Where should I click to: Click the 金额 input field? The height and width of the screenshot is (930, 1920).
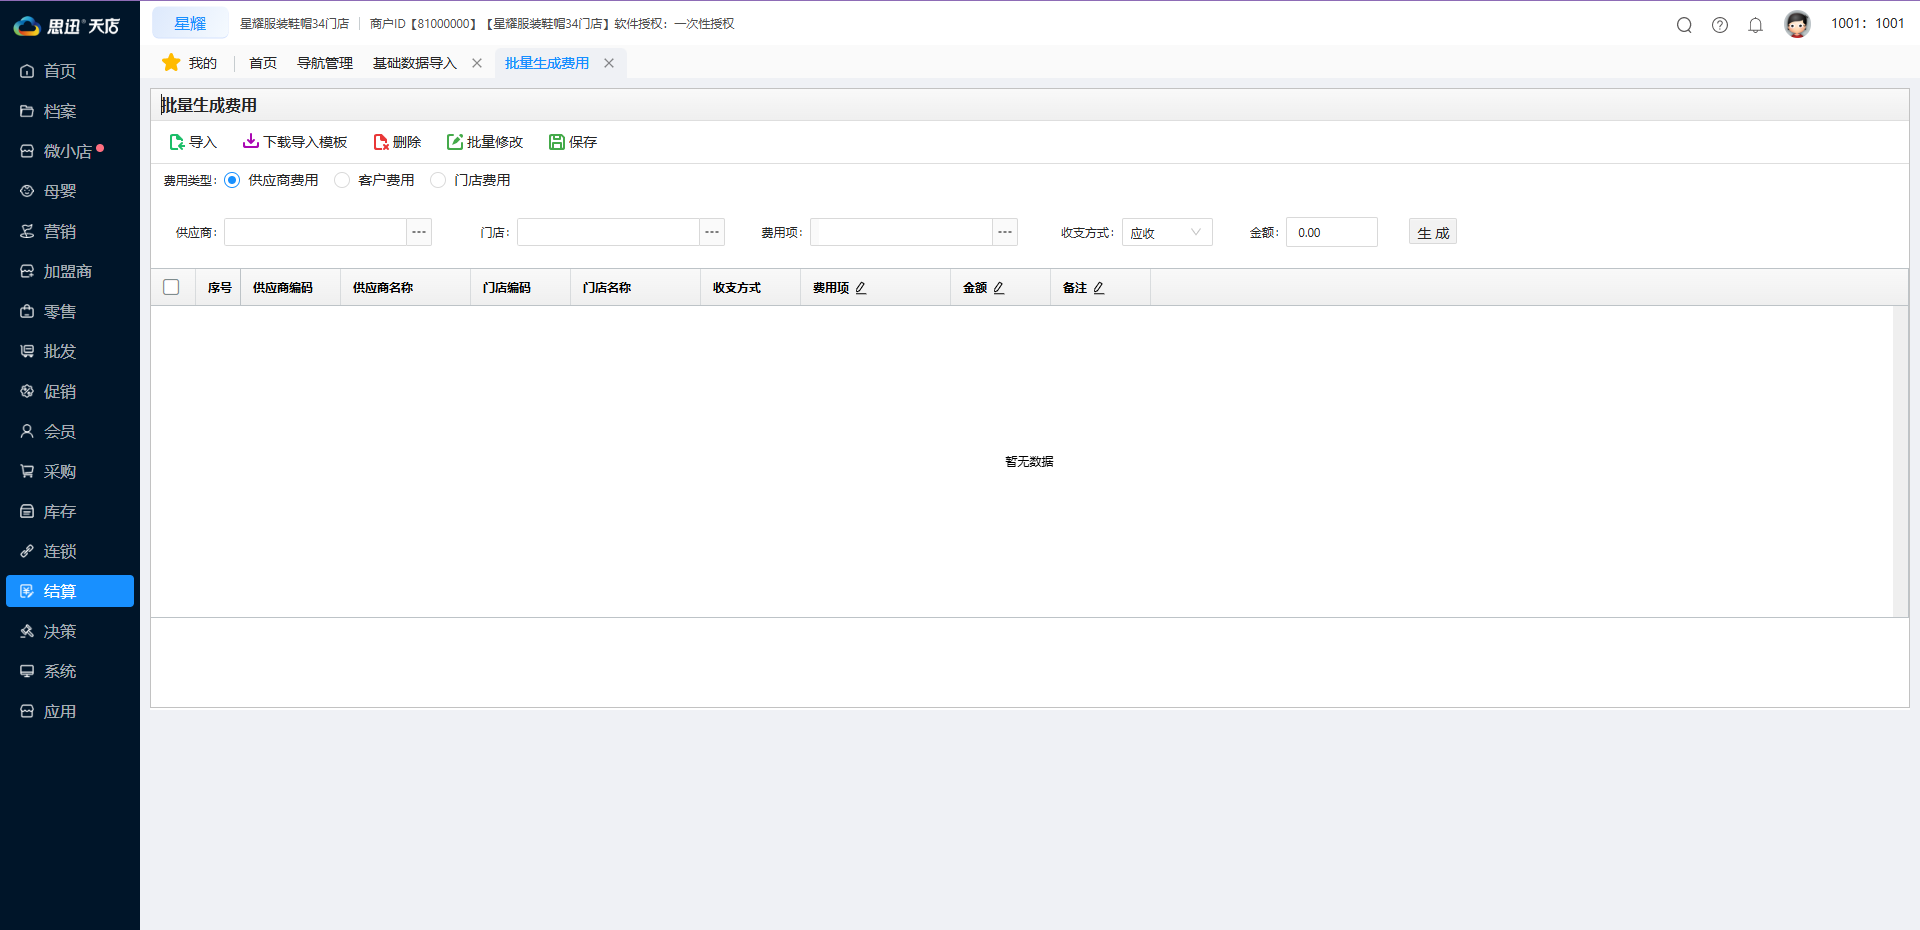pyautogui.click(x=1331, y=232)
